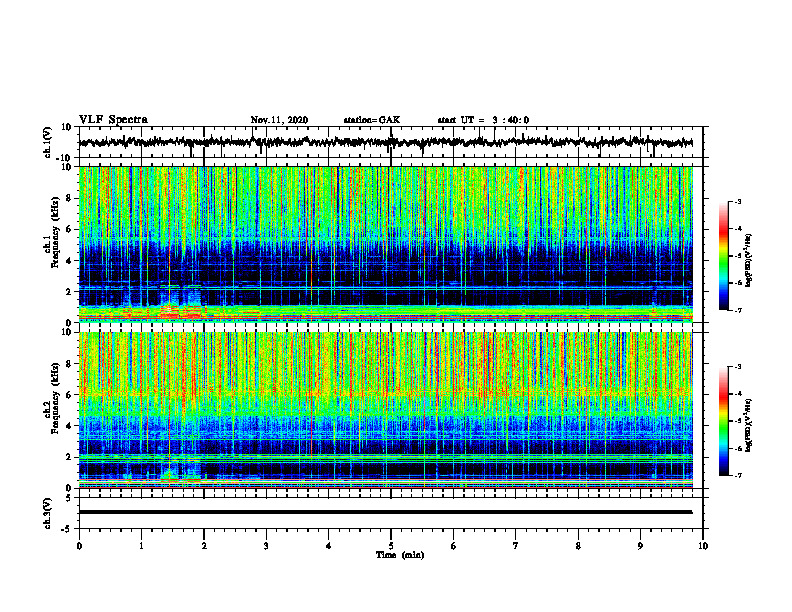Viewport: 792px width, 612px height.
Task: Select the date text "Nov.11, 2020"
Action: (279, 120)
